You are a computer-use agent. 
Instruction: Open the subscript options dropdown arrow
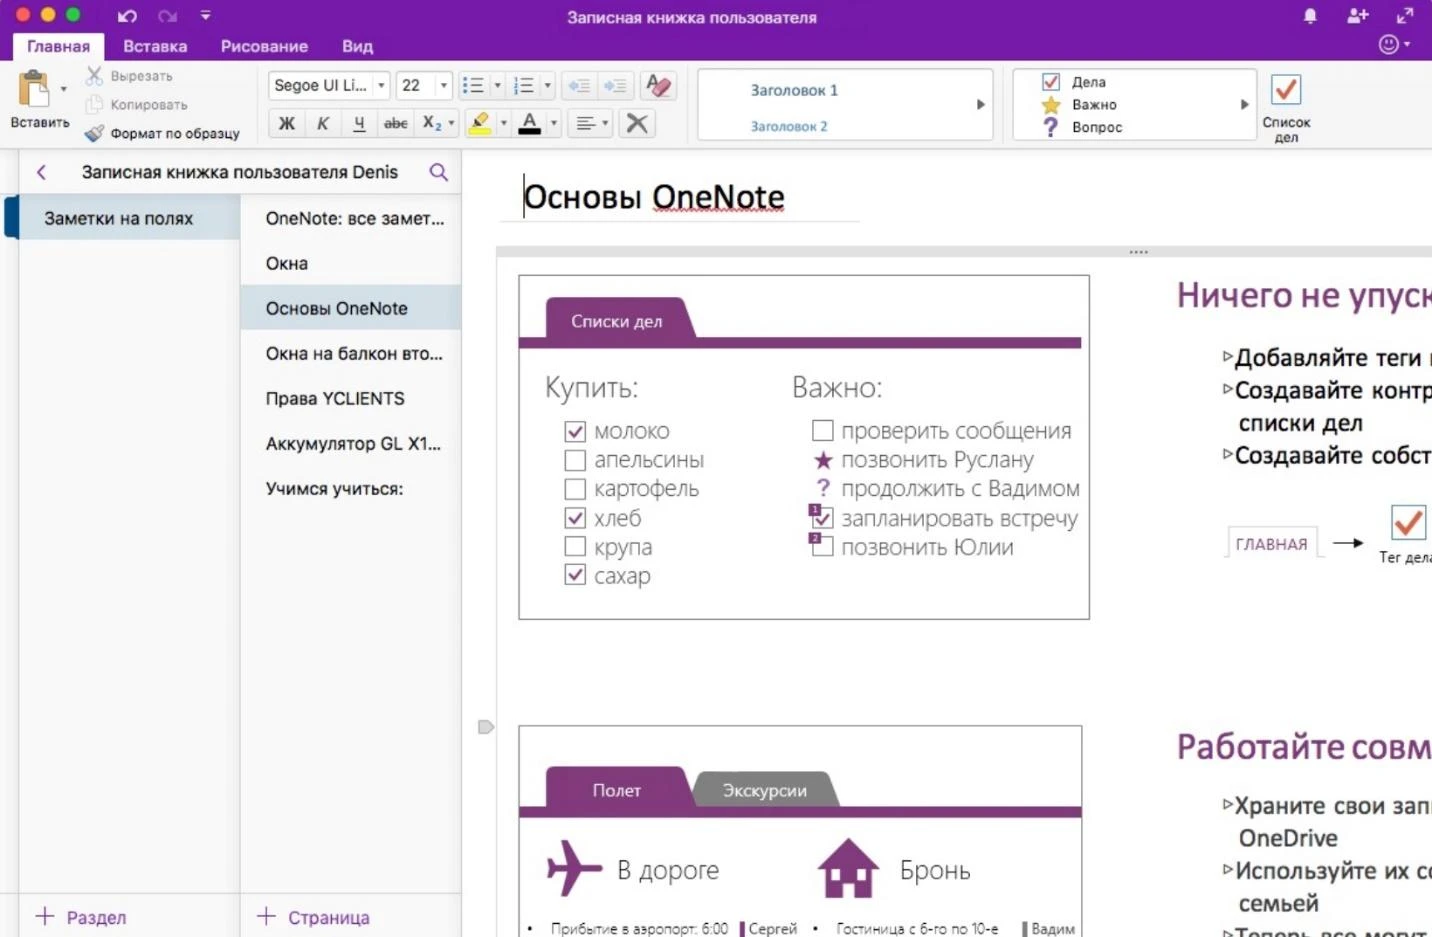click(x=451, y=123)
